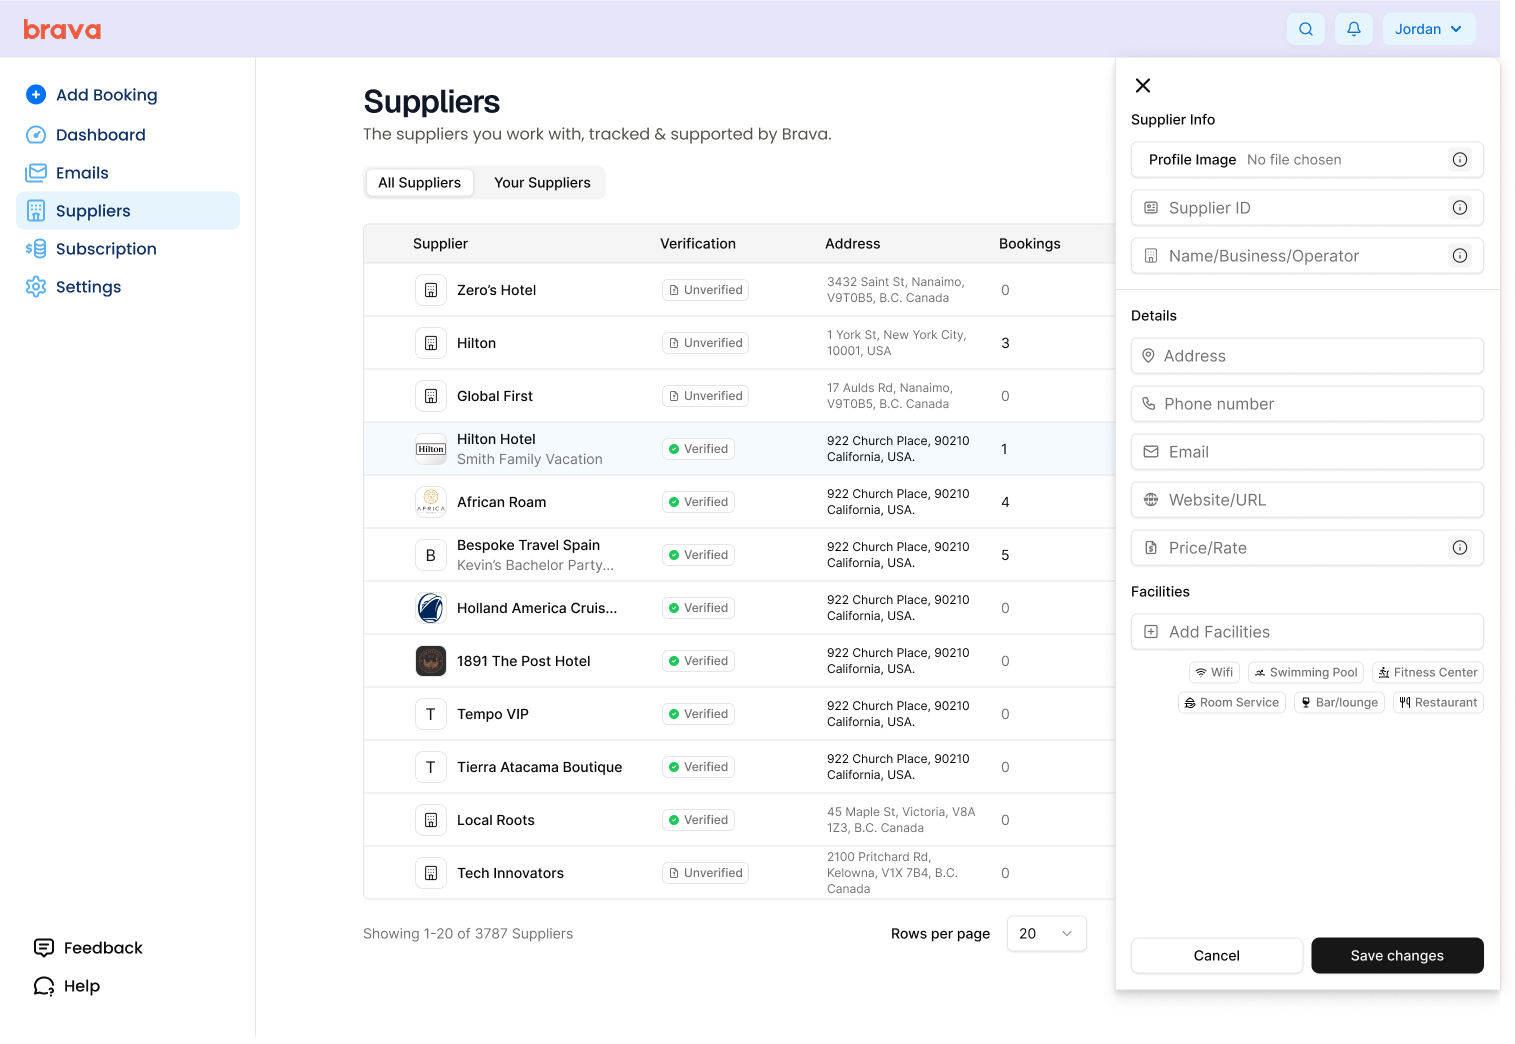Toggle the Wifi facility chip
The image size is (1515, 1044).
[x=1214, y=673]
